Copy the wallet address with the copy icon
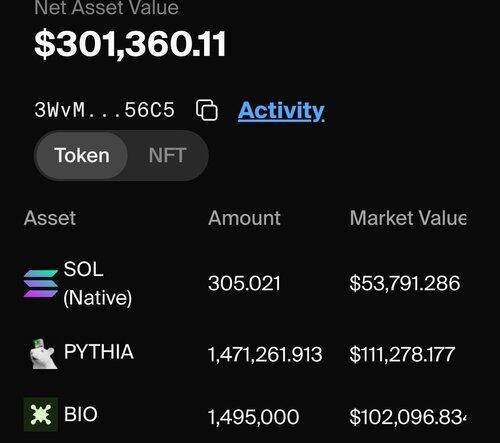Screen dimensions: 500x443 207,110
